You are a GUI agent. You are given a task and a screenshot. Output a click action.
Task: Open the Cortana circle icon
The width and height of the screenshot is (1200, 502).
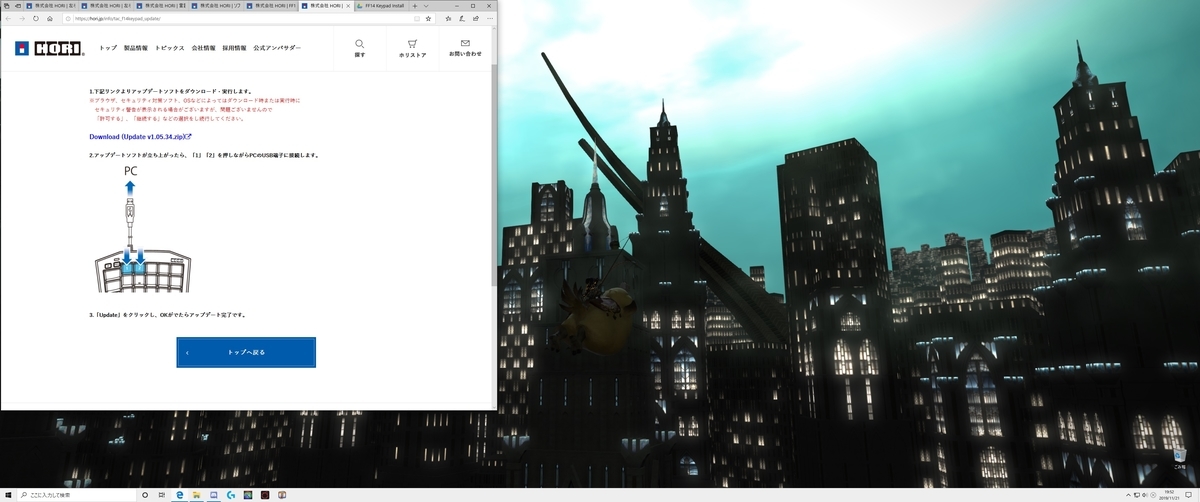145,494
